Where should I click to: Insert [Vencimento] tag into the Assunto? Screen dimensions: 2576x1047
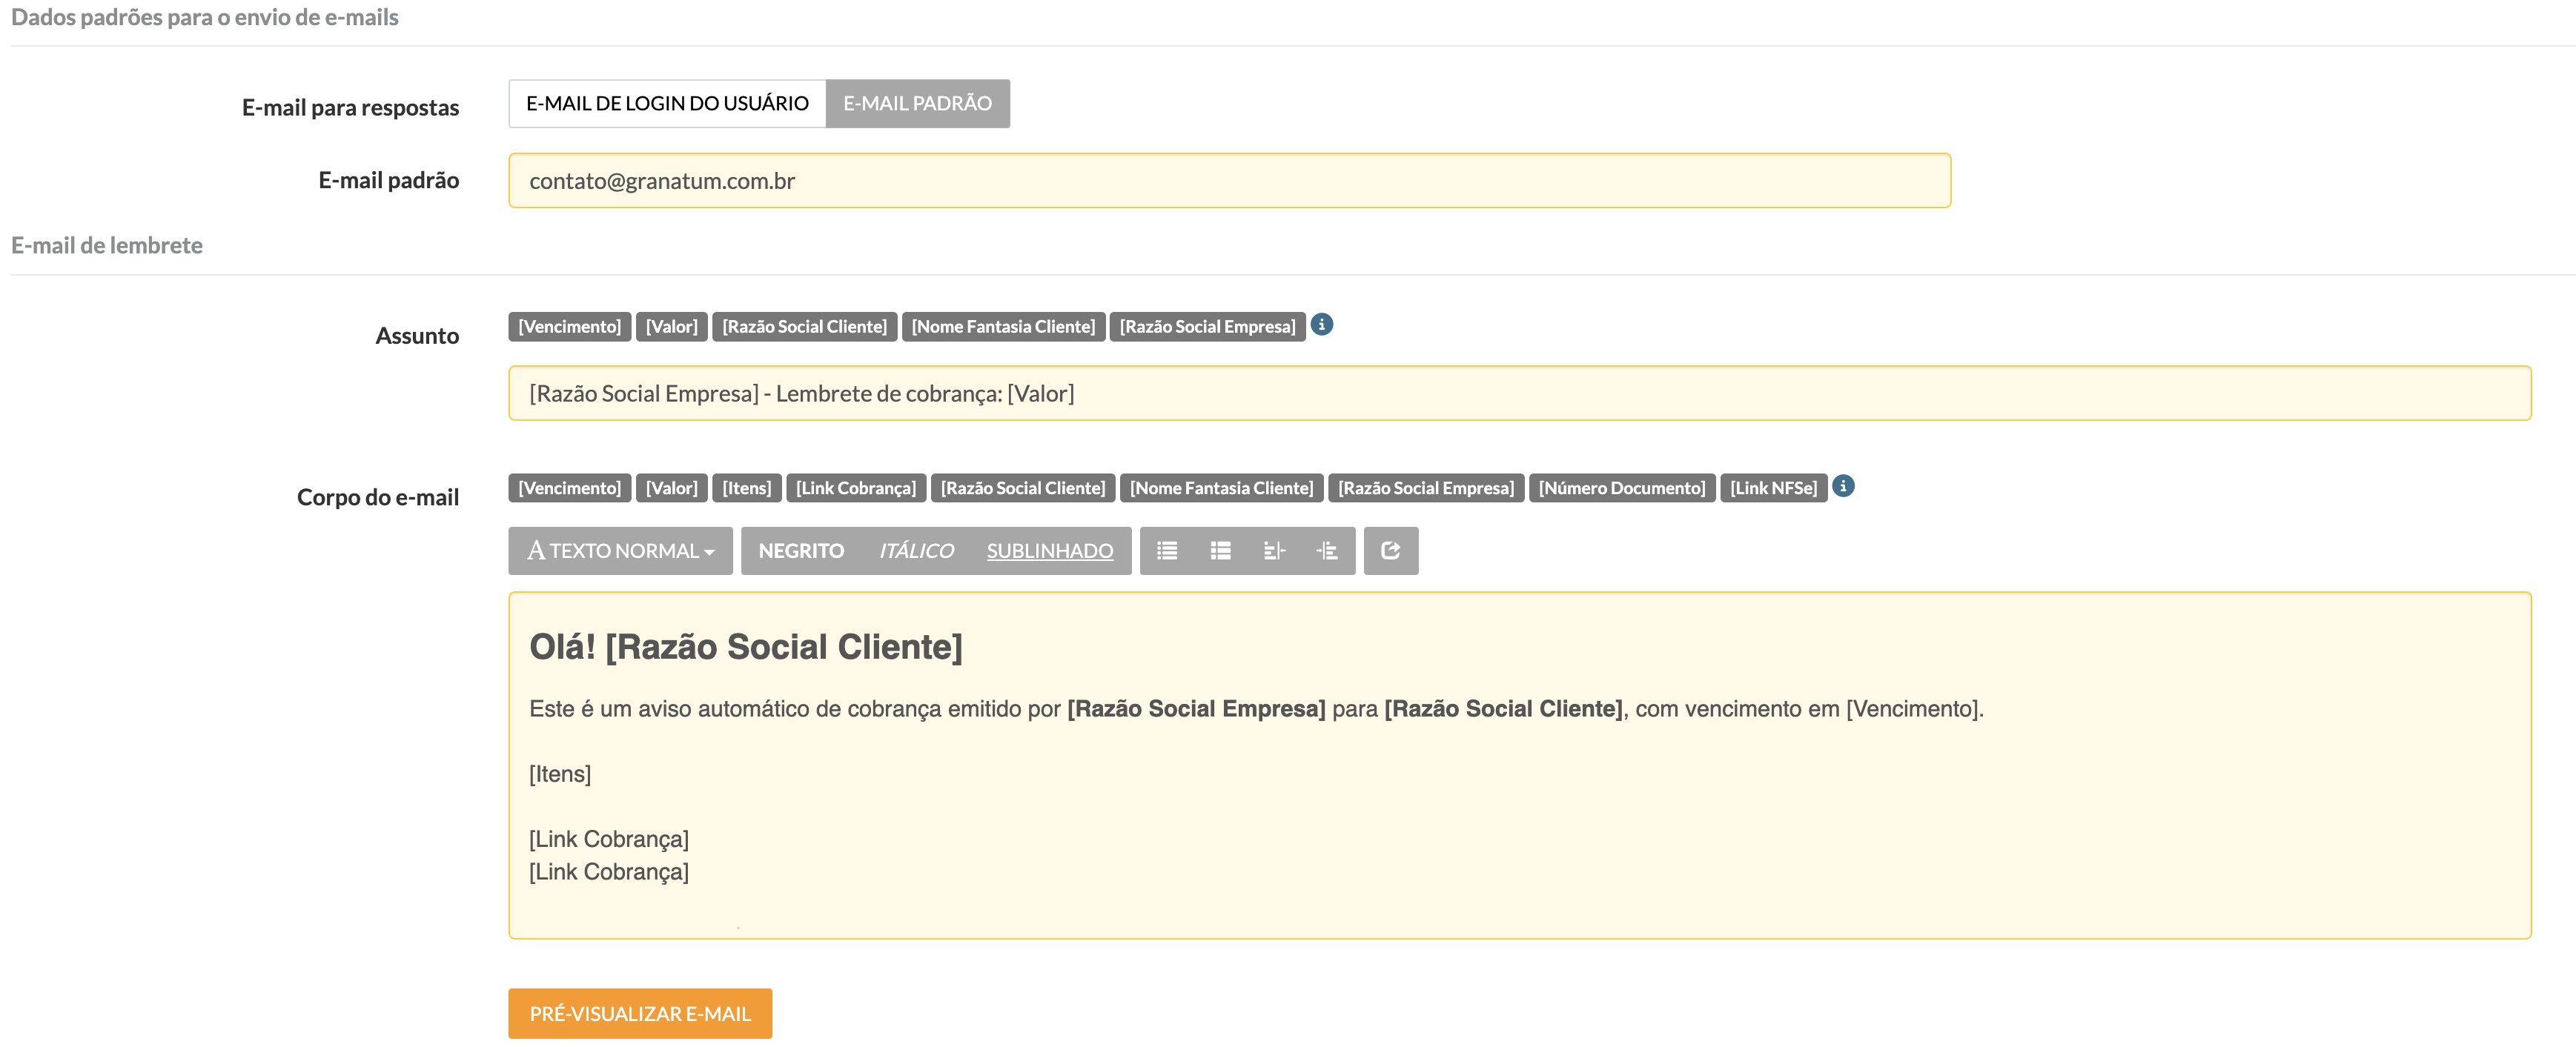pos(569,327)
